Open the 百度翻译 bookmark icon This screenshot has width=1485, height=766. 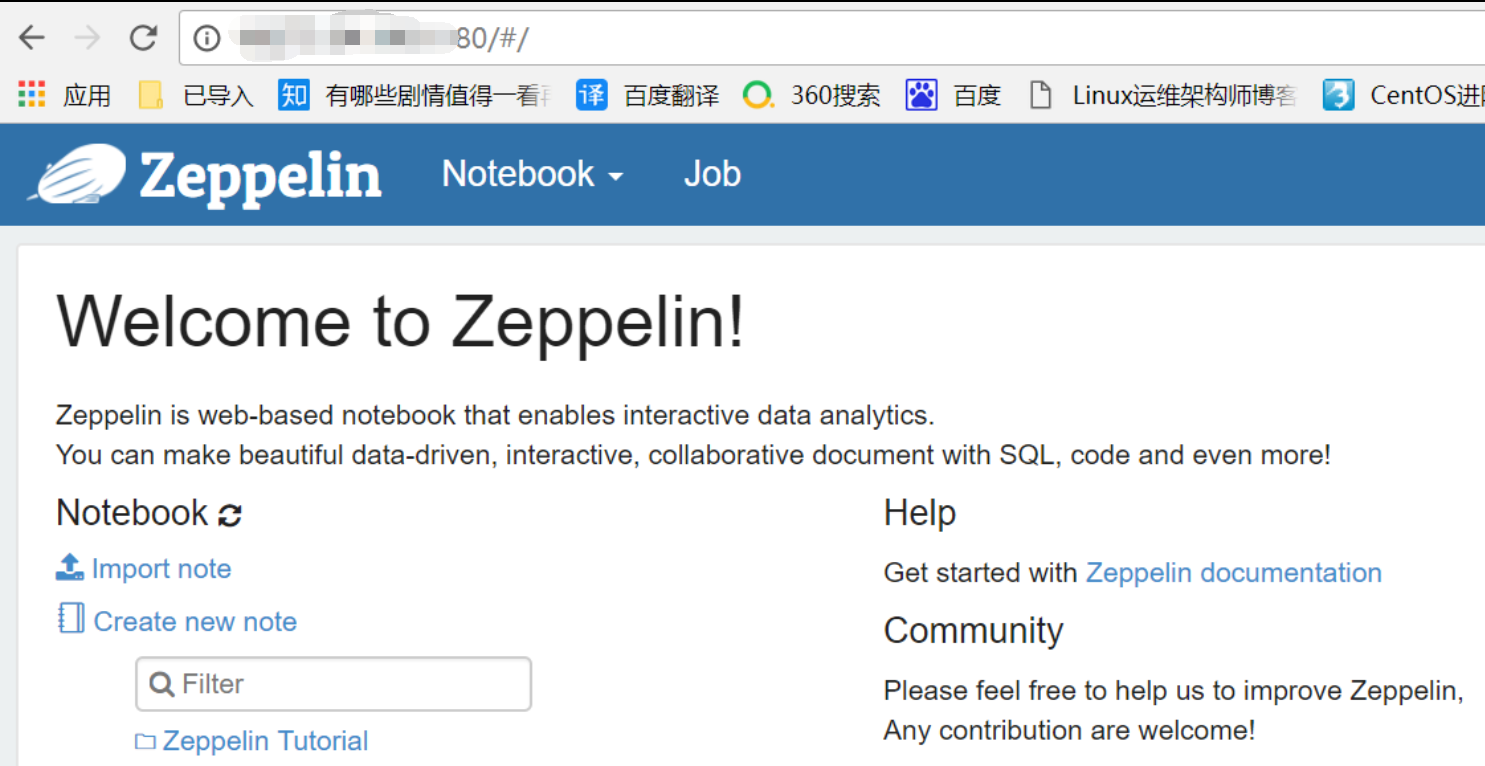[x=591, y=93]
